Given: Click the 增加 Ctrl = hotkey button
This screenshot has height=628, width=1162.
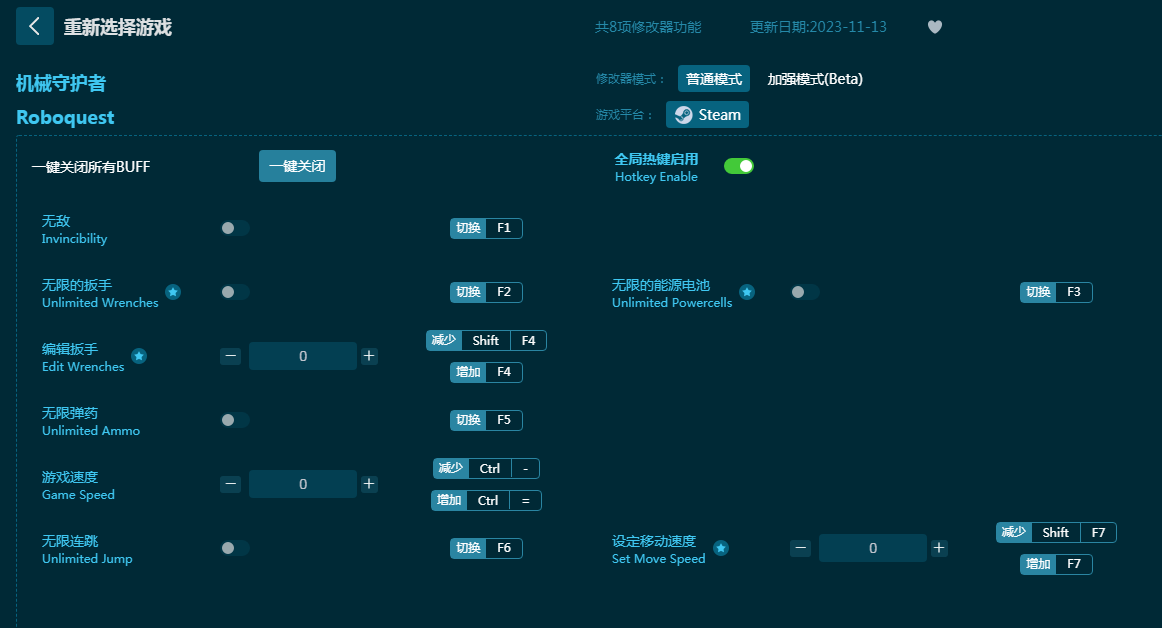Looking at the screenshot, I should point(486,500).
